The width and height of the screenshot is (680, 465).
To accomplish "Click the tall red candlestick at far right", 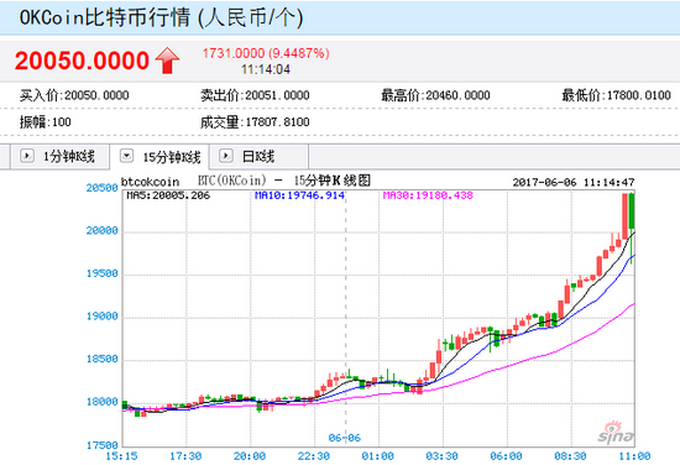I will [625, 216].
